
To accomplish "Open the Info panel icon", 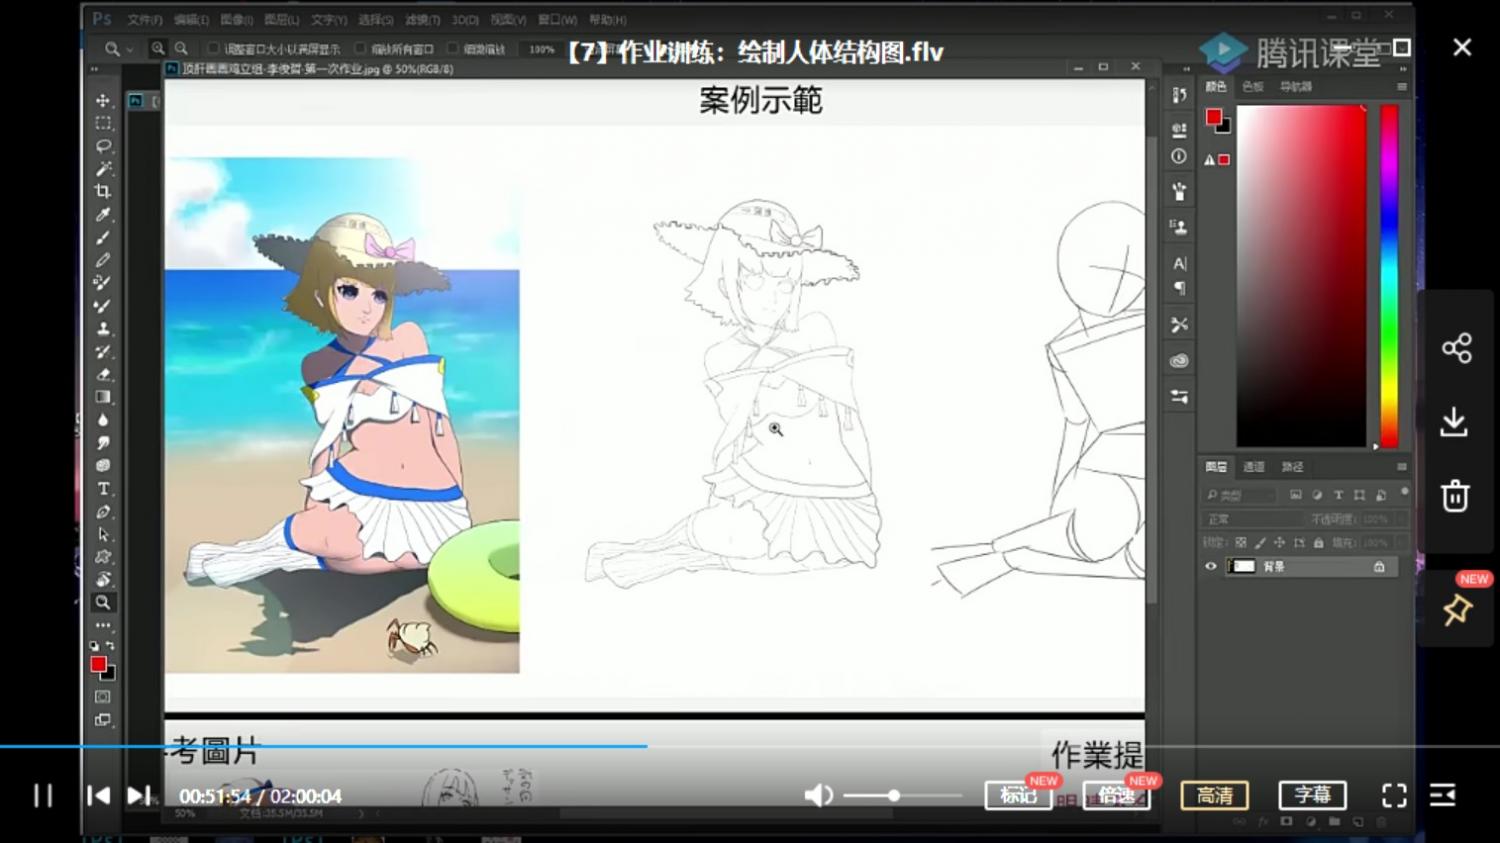I will tap(1179, 156).
